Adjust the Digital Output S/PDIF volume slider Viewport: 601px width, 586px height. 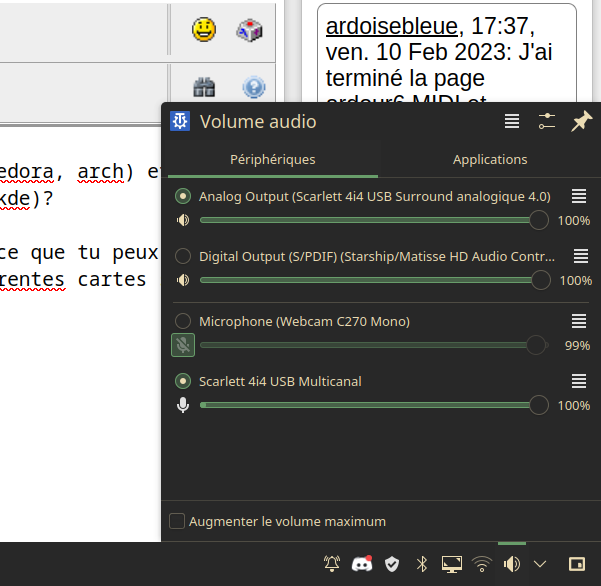click(375, 280)
